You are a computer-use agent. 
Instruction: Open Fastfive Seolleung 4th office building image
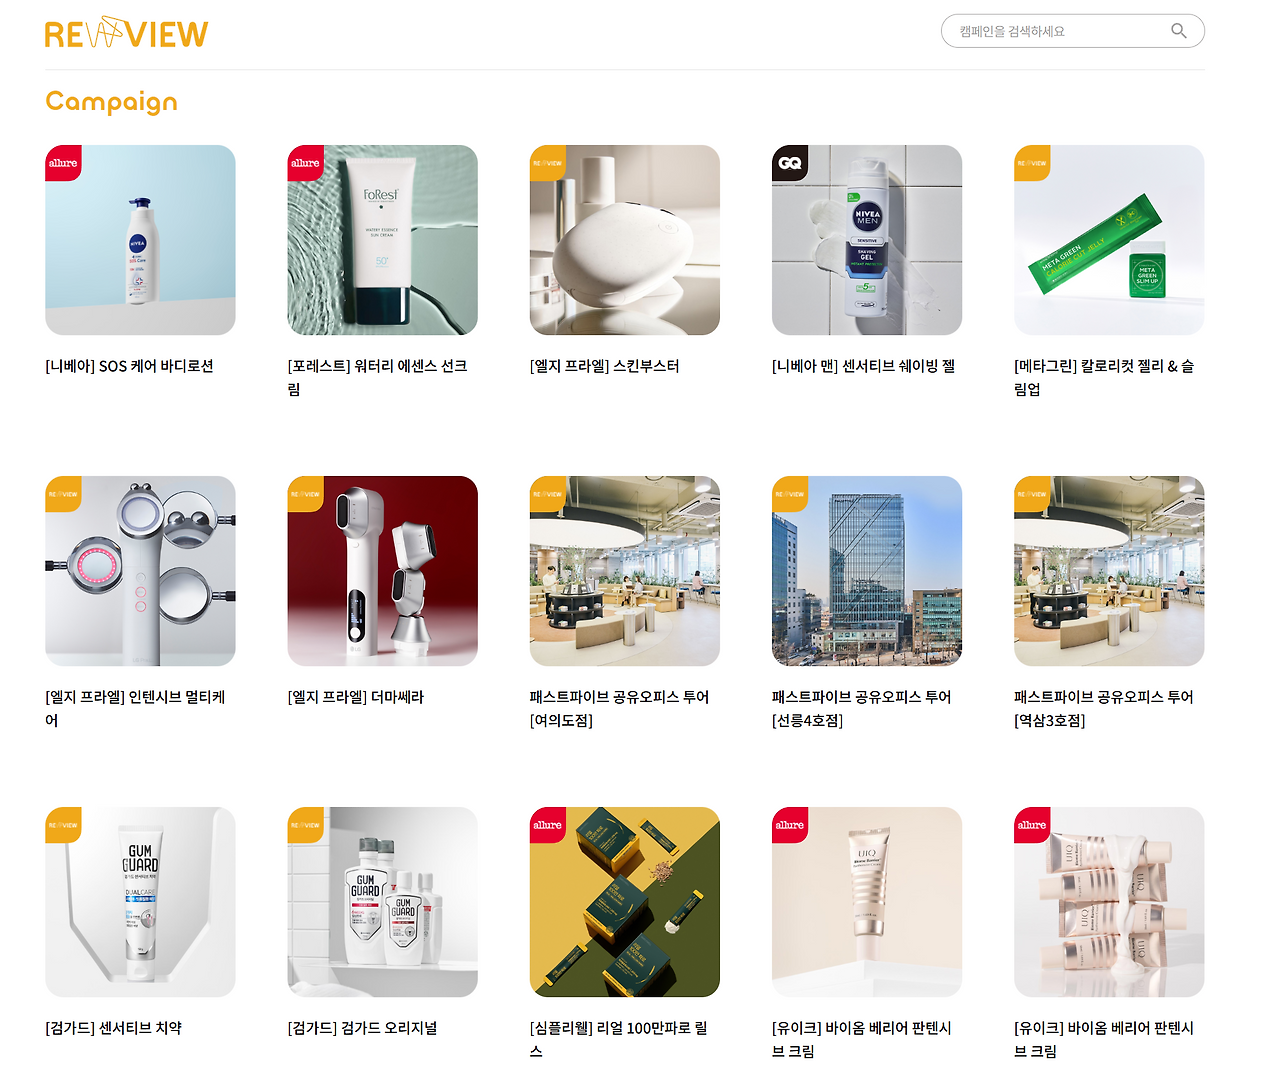[867, 571]
